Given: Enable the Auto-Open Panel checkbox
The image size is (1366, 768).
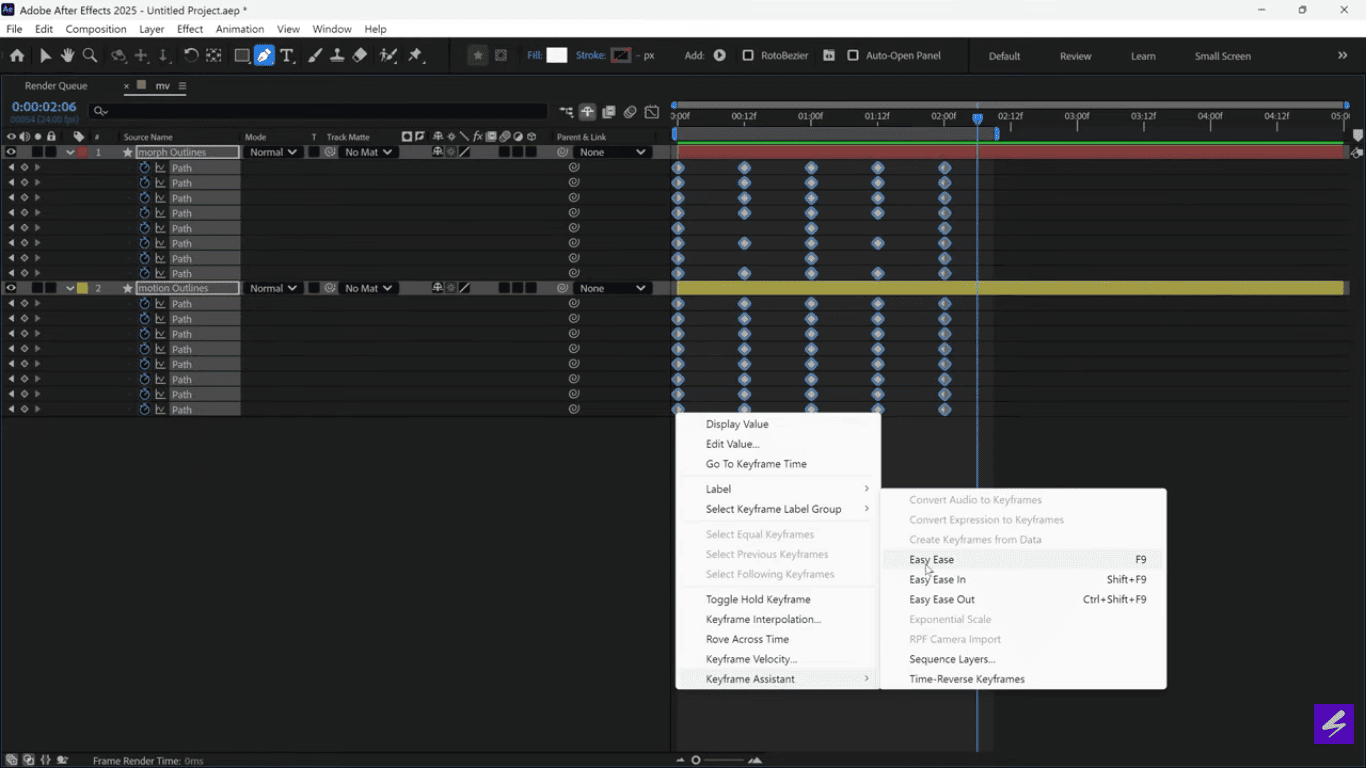Looking at the screenshot, I should click(x=853, y=56).
